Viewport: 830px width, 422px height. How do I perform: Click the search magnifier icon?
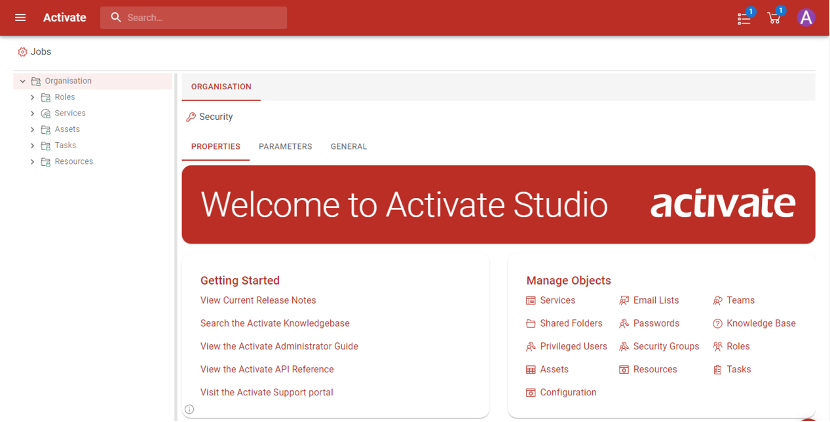[x=116, y=17]
